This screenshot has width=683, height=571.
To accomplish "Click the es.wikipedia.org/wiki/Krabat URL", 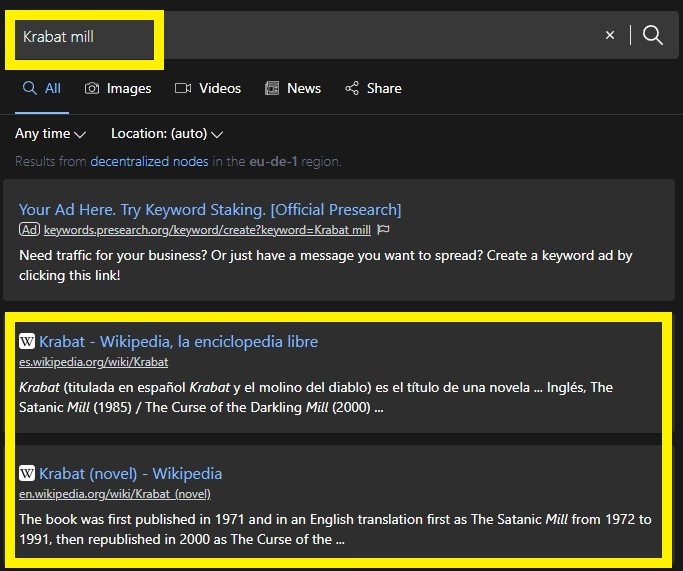I will pyautogui.click(x=94, y=362).
